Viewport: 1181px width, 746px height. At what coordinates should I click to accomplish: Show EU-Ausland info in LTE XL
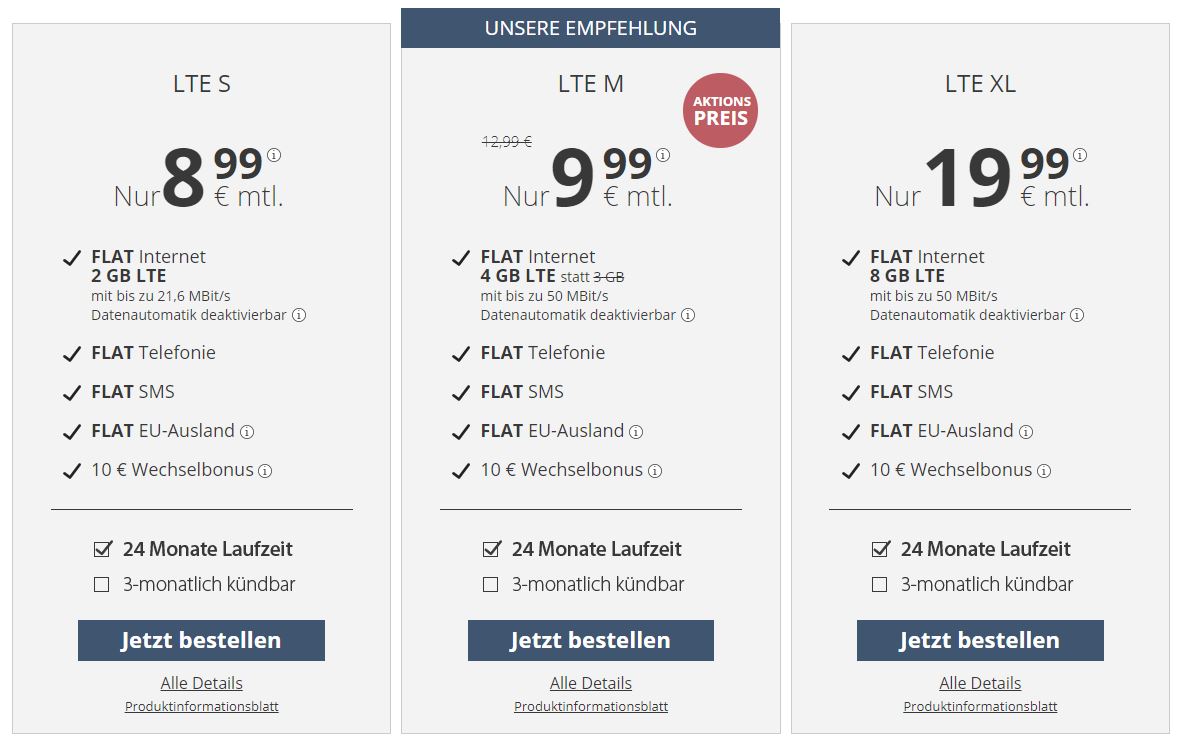(1026, 432)
